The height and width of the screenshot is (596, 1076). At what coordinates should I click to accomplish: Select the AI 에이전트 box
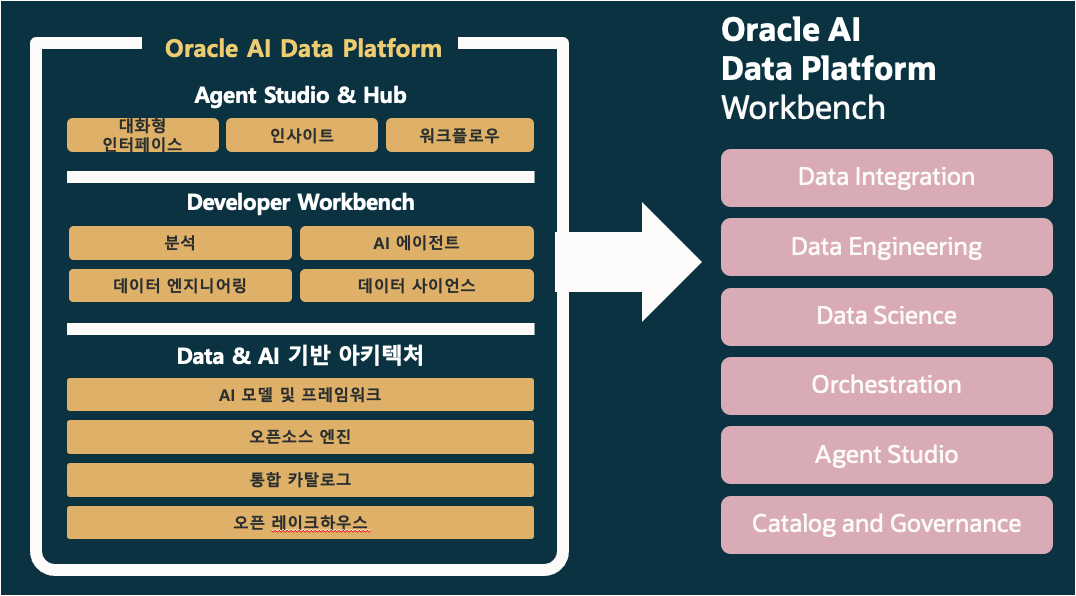417,243
